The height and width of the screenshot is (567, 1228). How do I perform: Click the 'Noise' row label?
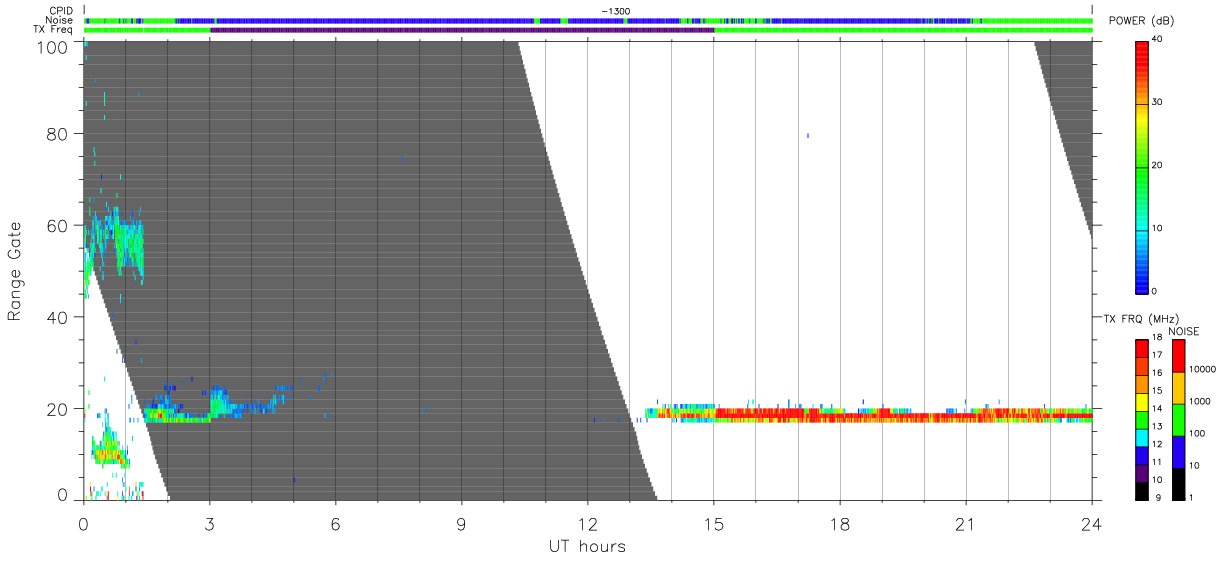tap(60, 20)
